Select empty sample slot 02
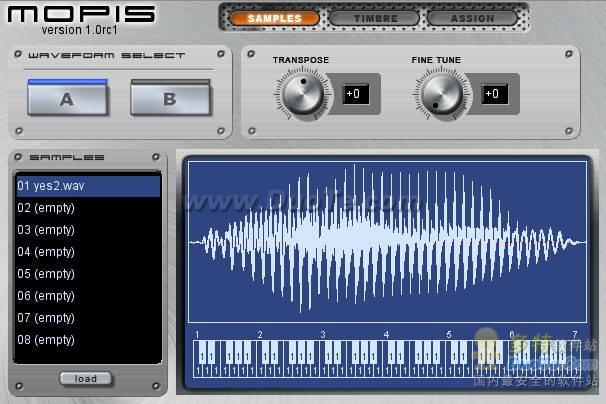The image size is (606, 404). click(x=88, y=208)
